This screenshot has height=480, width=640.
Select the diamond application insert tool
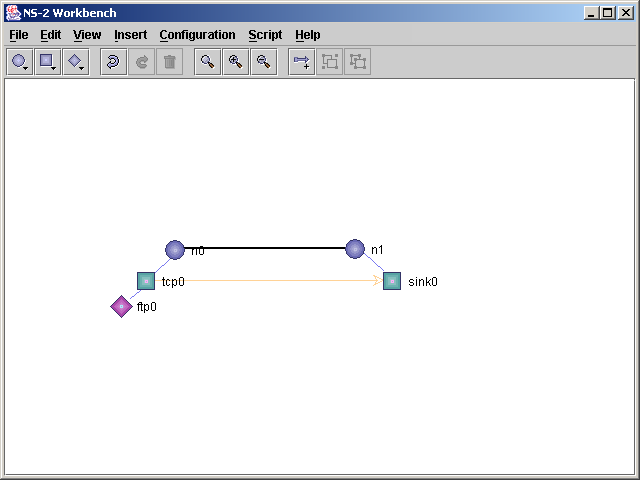pyautogui.click(x=76, y=62)
